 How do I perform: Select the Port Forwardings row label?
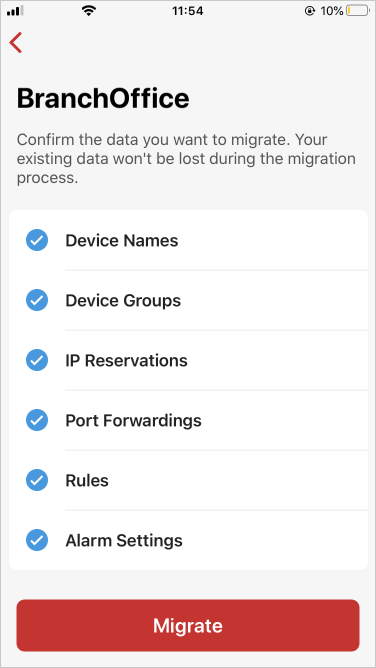click(x=133, y=421)
